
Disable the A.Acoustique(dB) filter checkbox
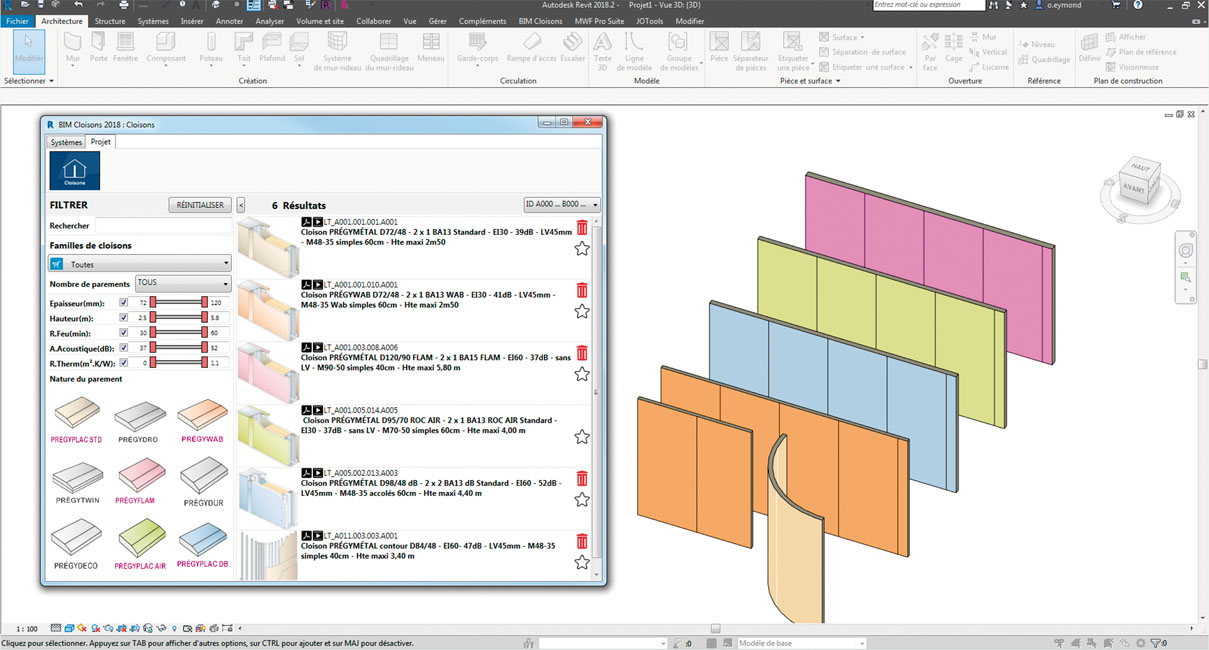pyautogui.click(x=124, y=347)
